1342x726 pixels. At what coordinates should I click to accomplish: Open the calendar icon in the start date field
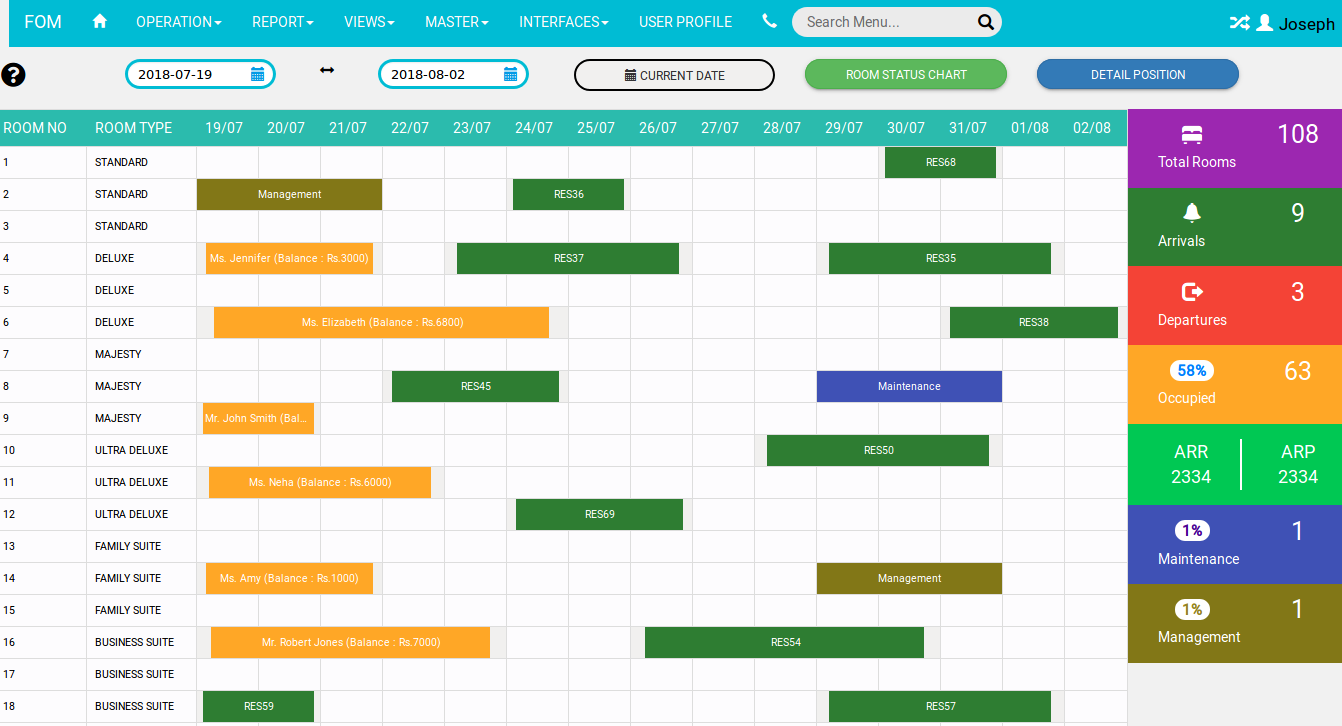(258, 73)
